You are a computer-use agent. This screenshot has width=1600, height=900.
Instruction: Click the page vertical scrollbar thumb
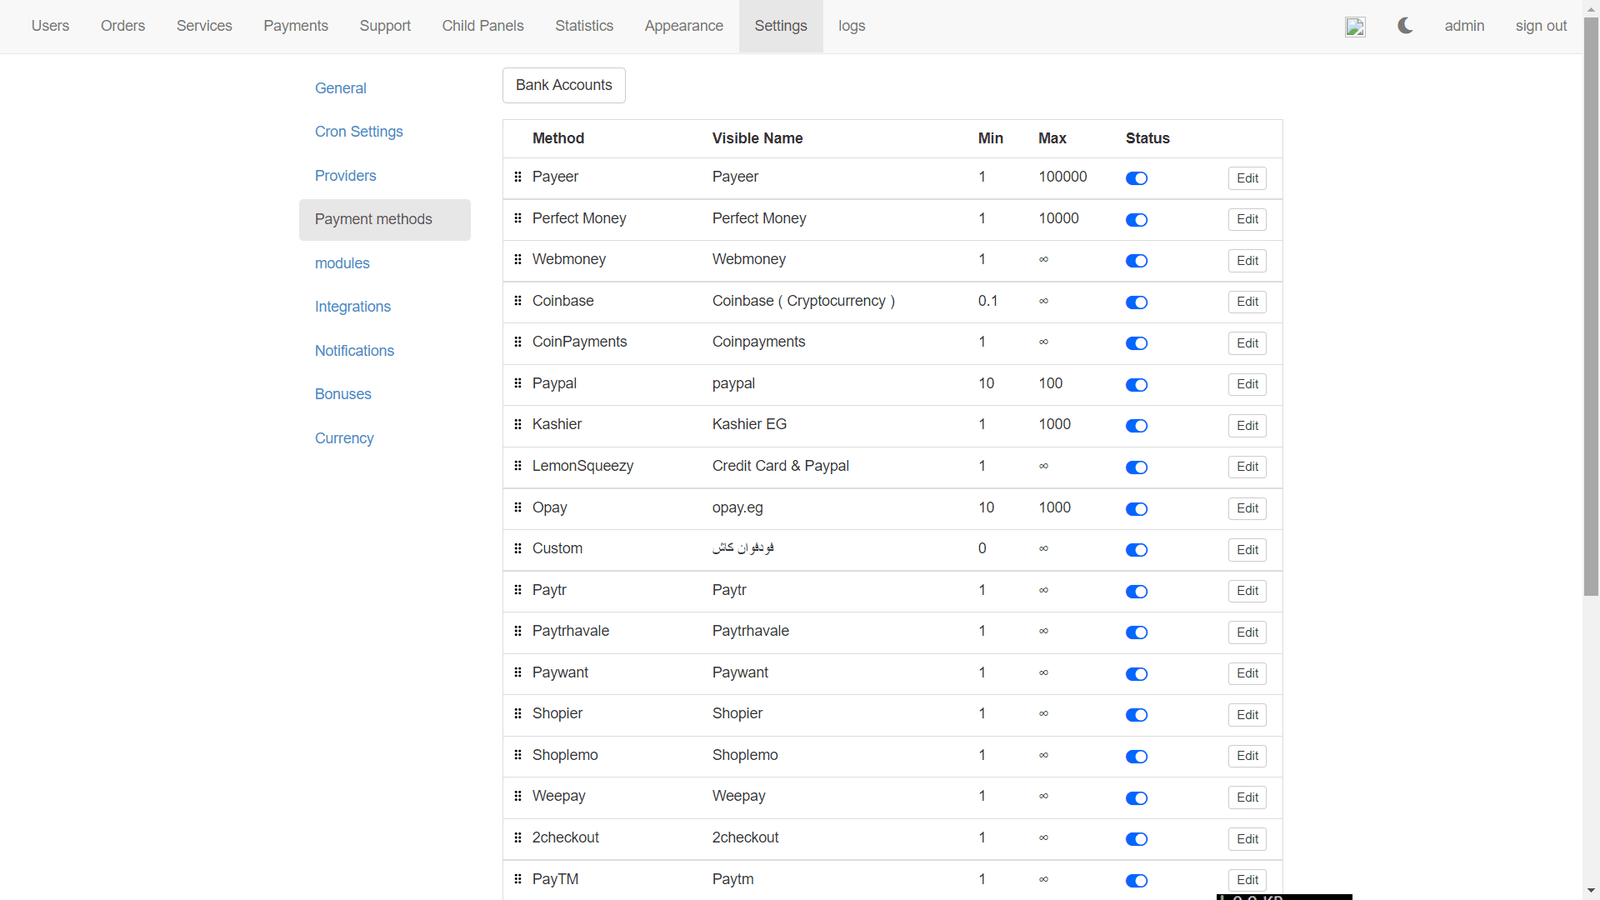tap(1591, 300)
